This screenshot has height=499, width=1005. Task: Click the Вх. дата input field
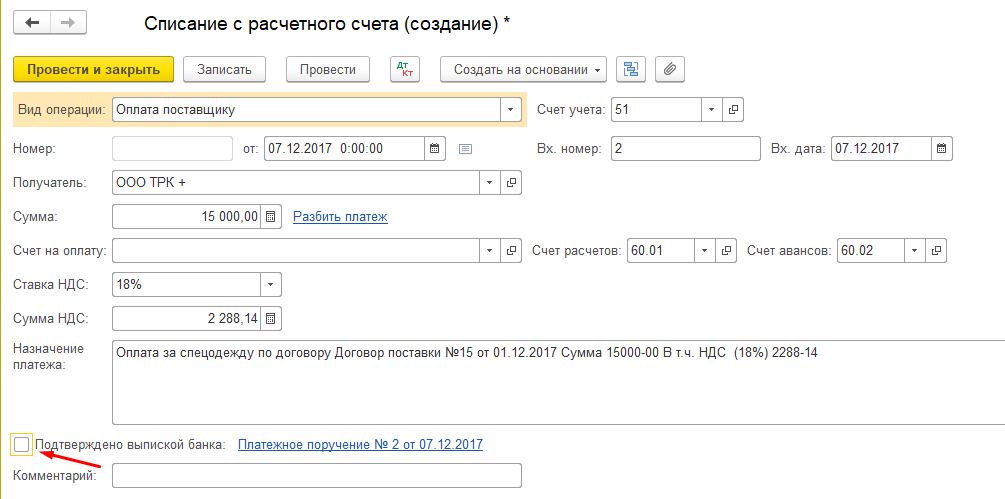[881, 149]
